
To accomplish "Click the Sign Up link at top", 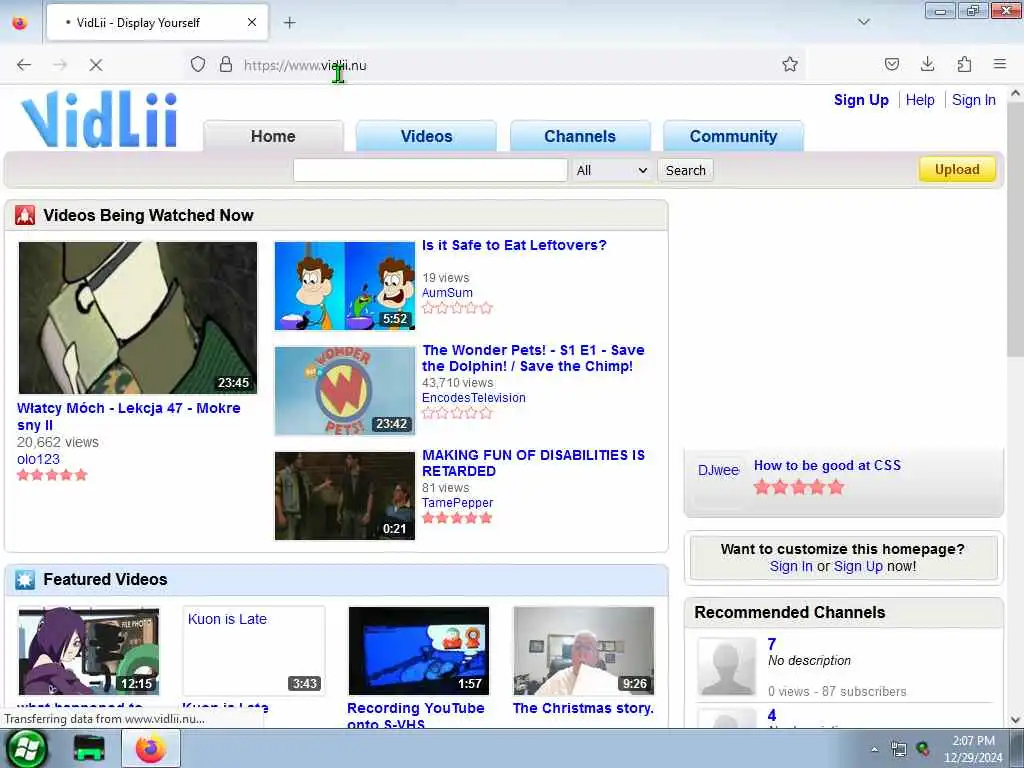I will [861, 100].
